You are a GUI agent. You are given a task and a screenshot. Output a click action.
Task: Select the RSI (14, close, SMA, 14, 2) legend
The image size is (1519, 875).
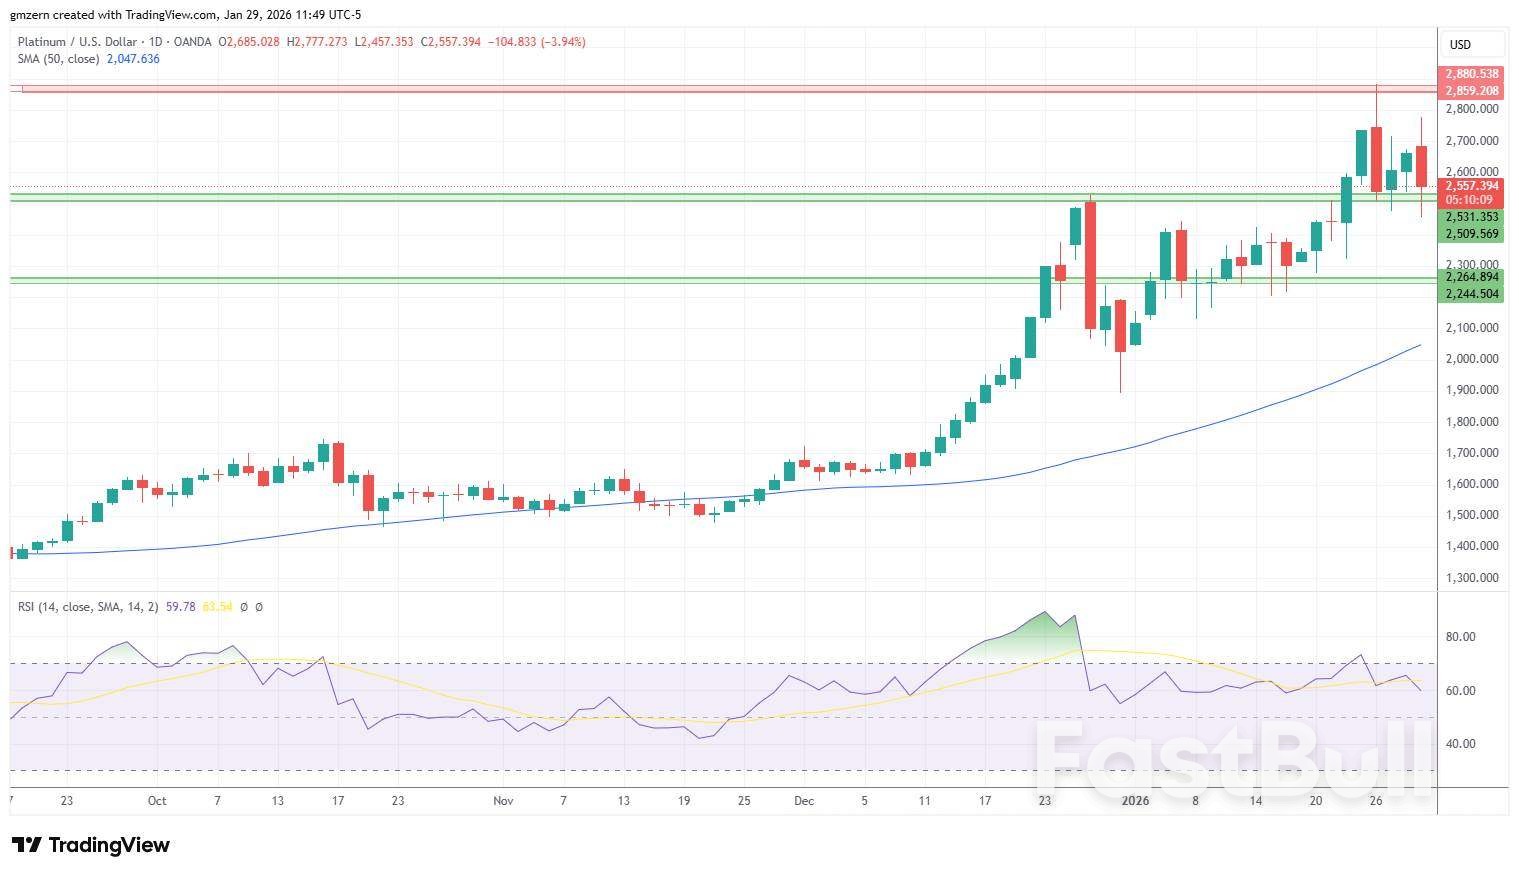pos(88,607)
